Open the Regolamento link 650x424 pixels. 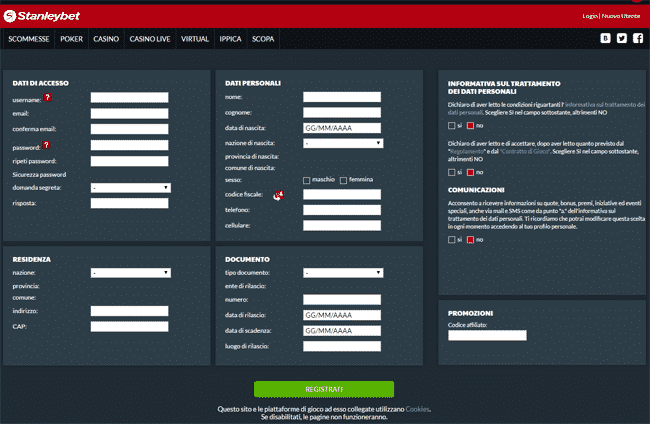pos(467,152)
